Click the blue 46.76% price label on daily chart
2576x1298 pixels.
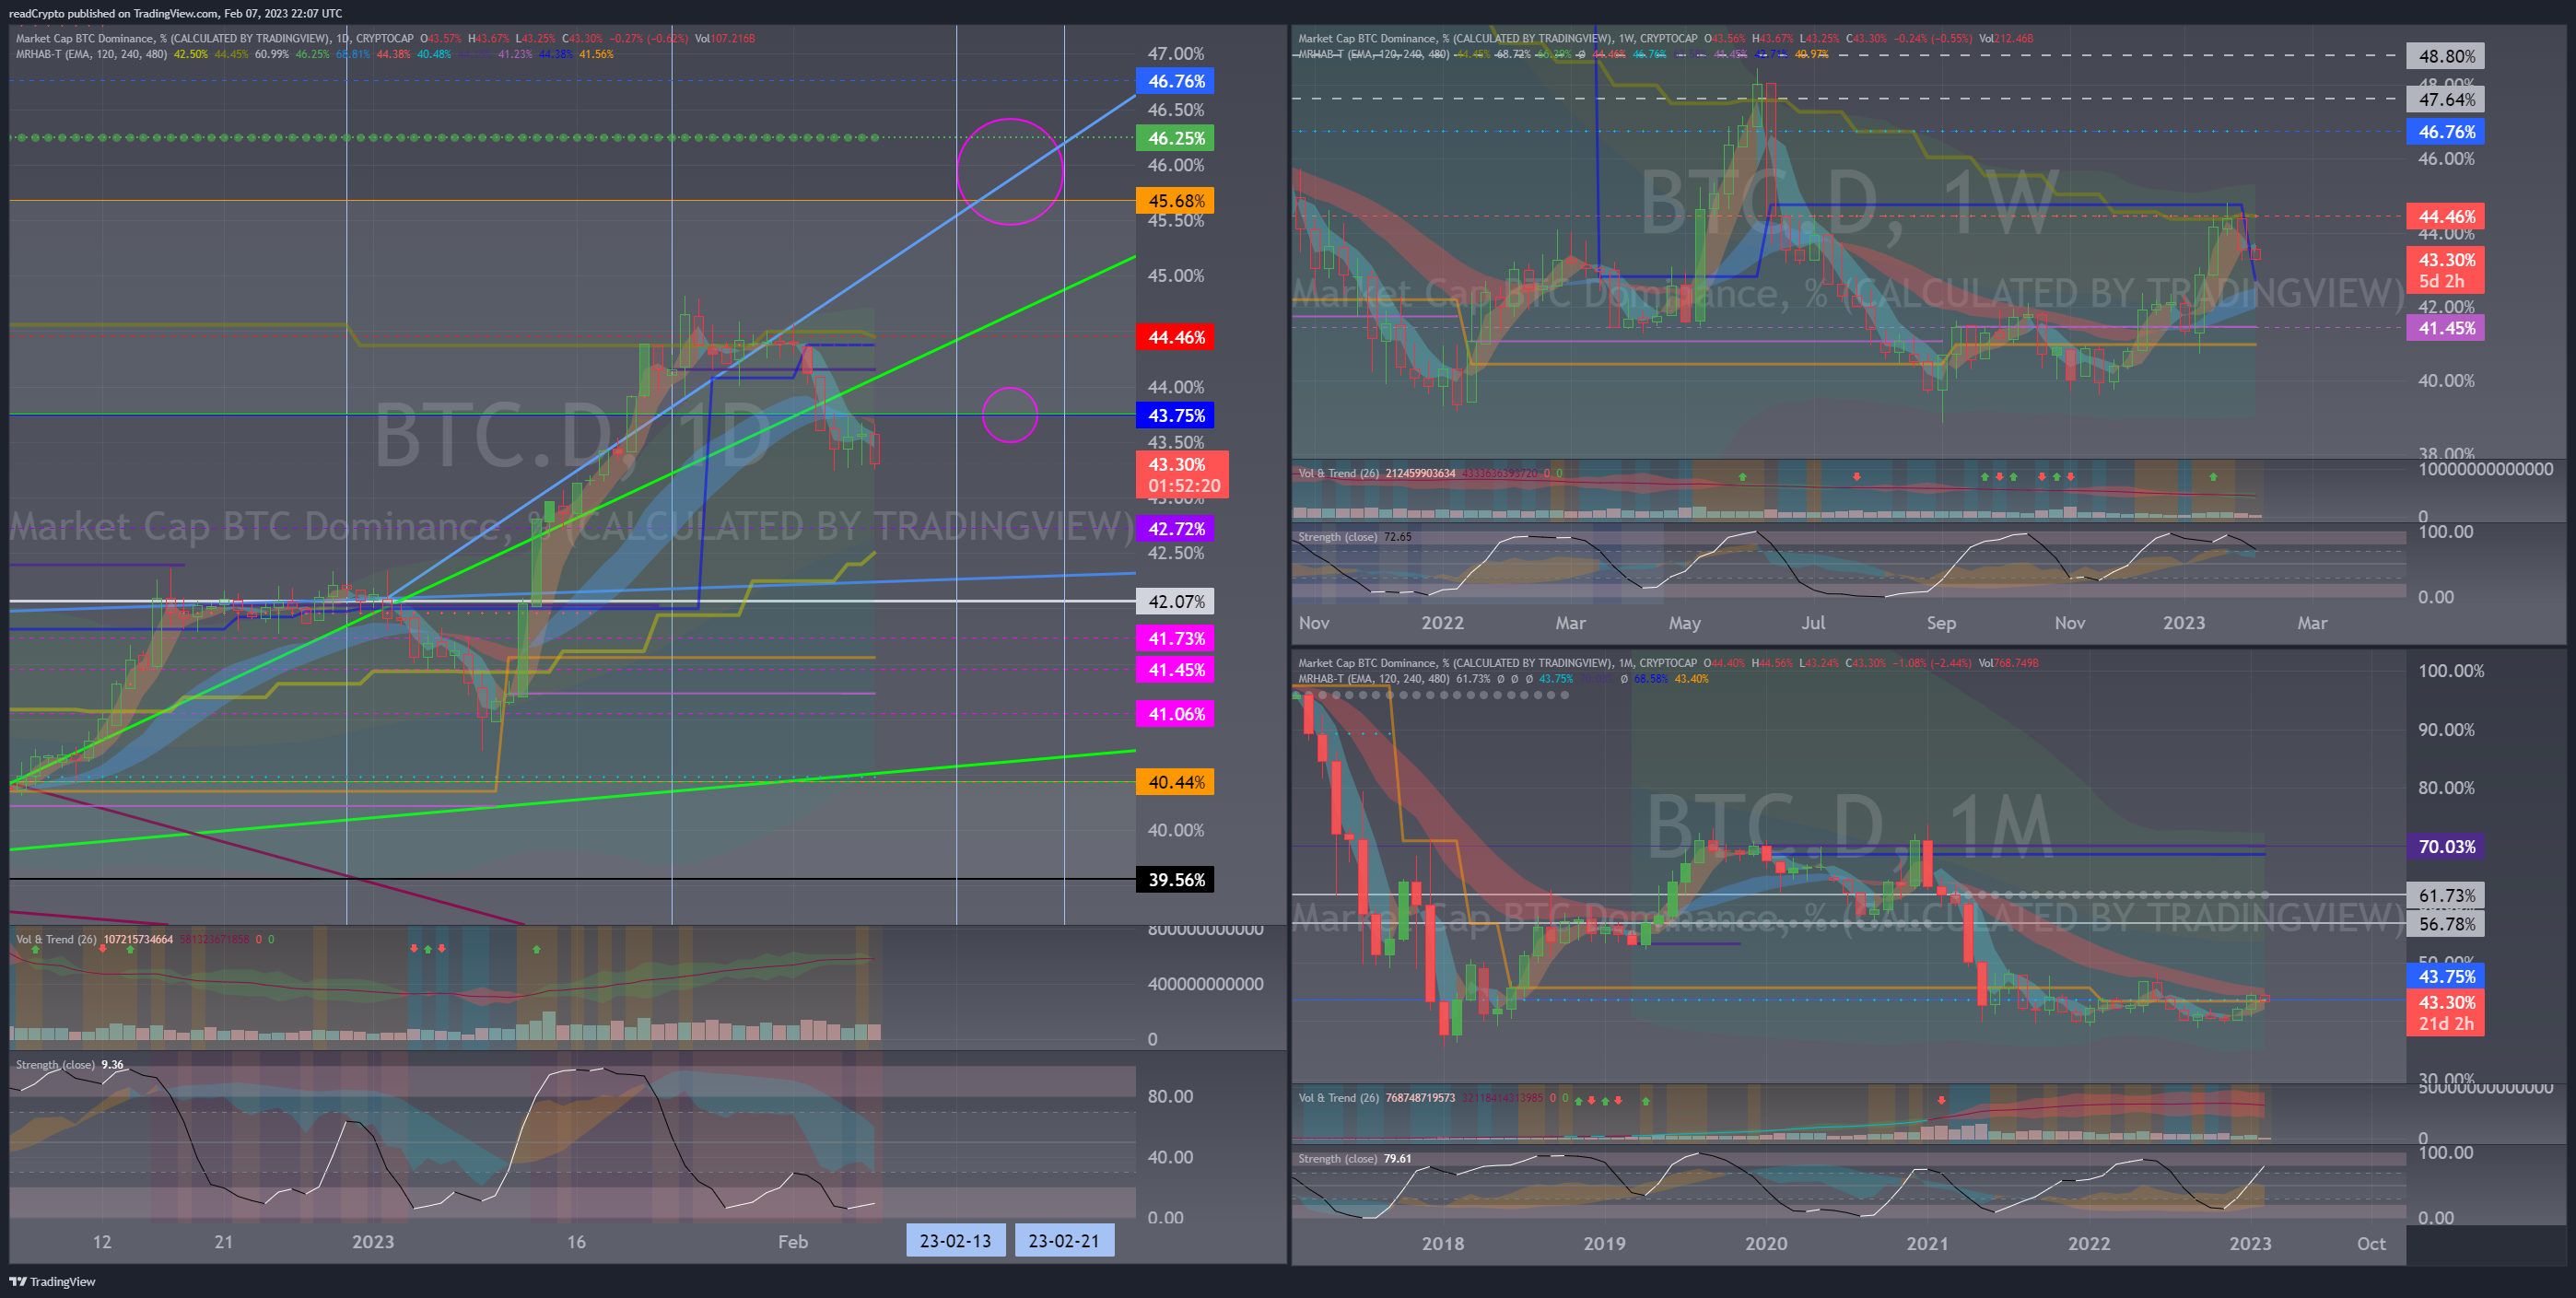[1175, 81]
